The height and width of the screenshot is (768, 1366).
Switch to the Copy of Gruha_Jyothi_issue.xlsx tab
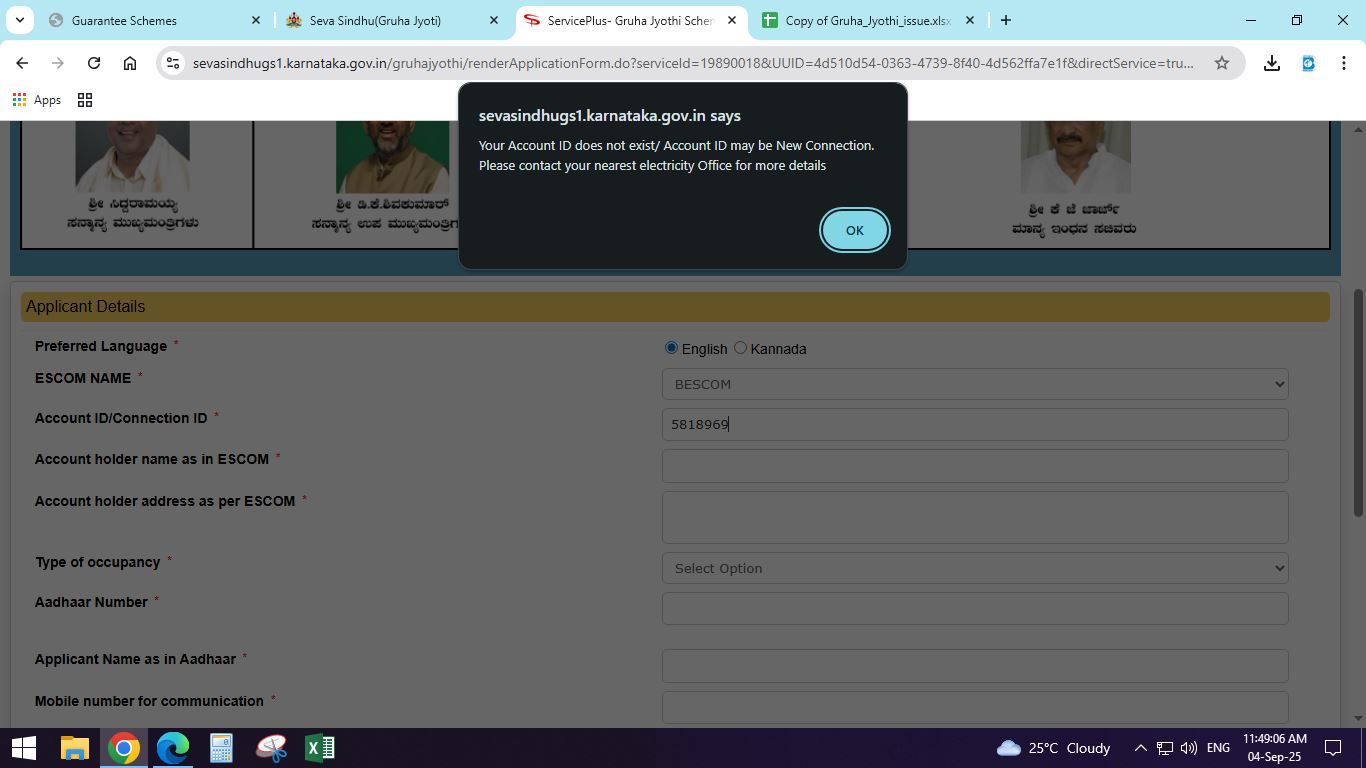click(866, 20)
